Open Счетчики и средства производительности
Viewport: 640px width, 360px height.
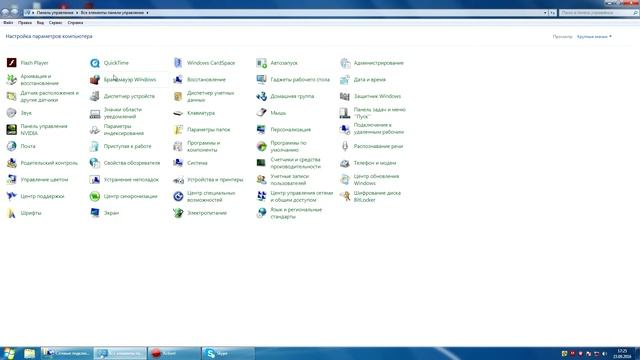[288, 163]
